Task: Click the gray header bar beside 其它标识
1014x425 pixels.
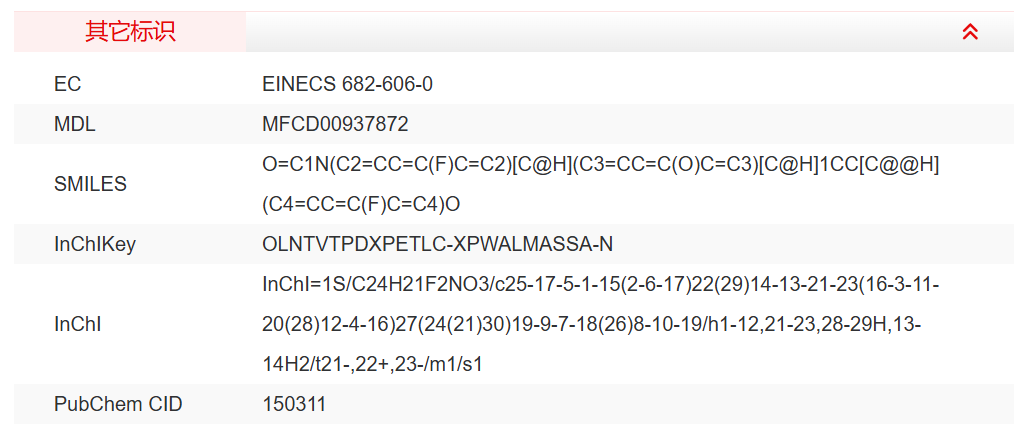Action: (600, 32)
